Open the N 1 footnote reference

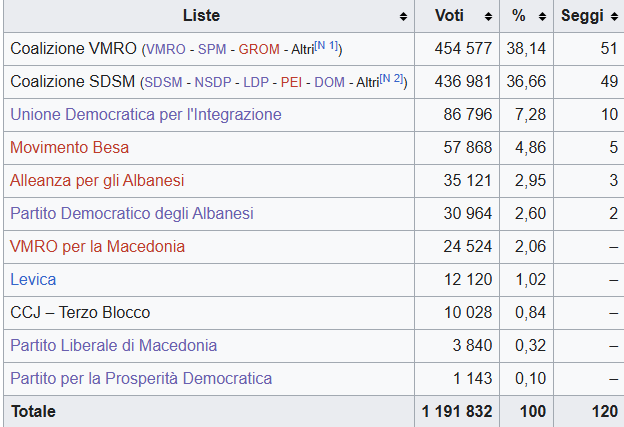(325, 46)
